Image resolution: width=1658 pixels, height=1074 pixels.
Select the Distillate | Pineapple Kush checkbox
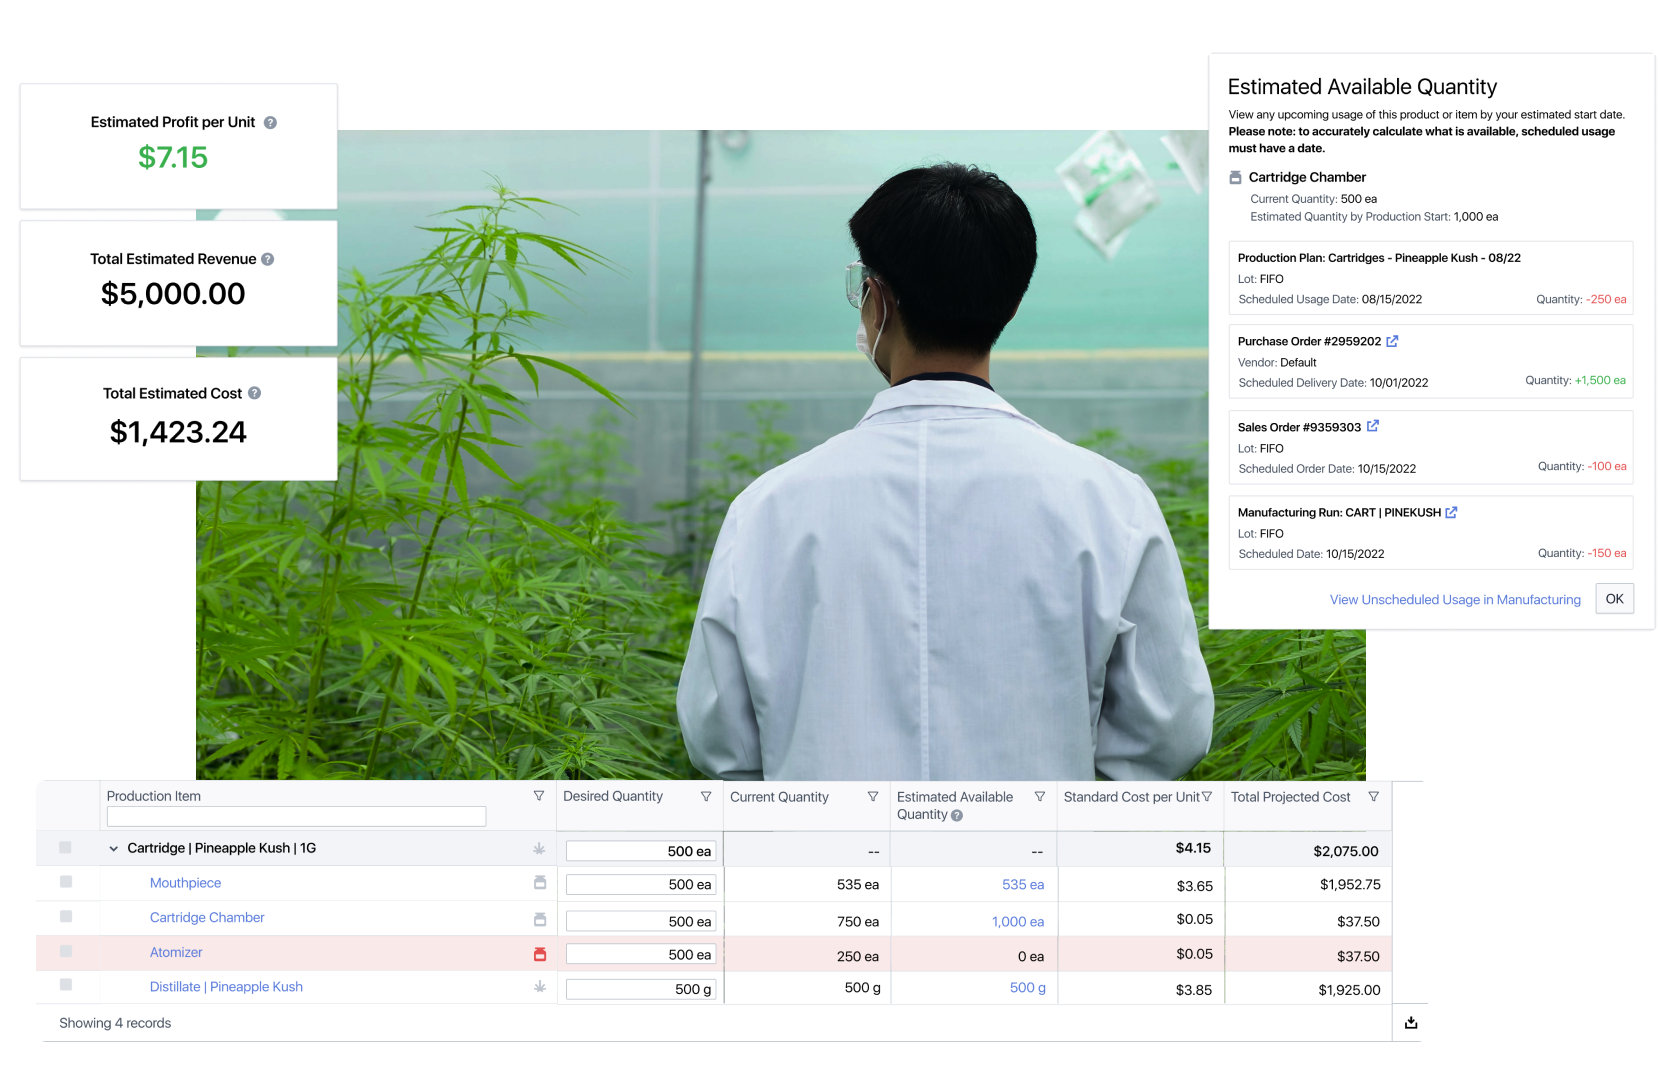[66, 984]
